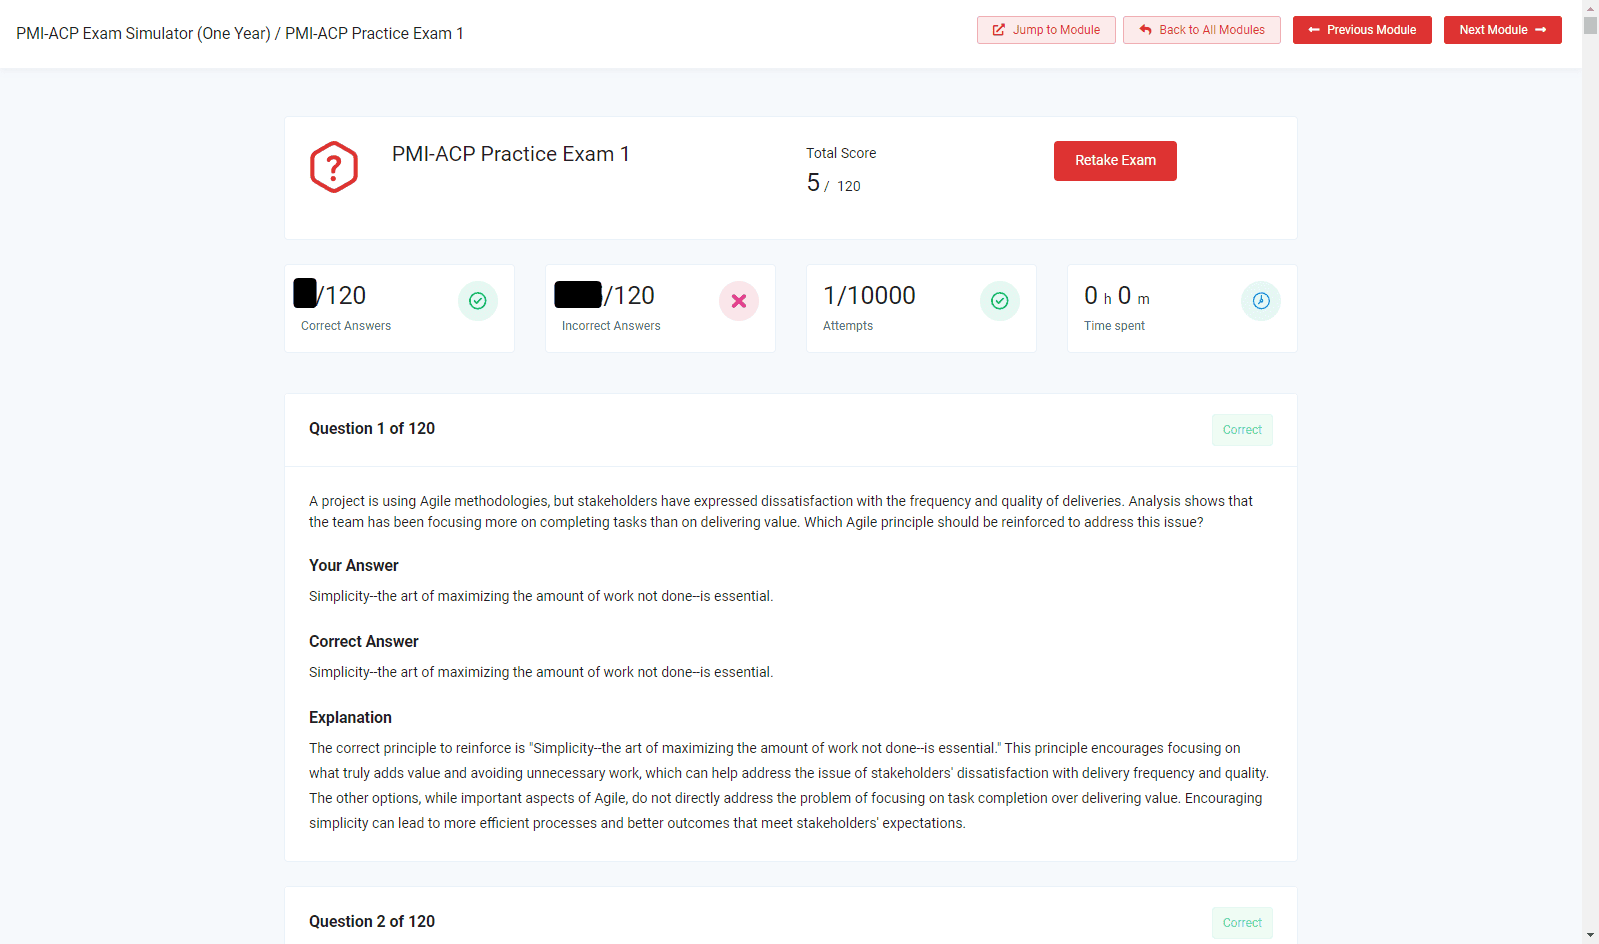The width and height of the screenshot is (1599, 944).
Task: Click the 1/10000 attempts value
Action: (x=869, y=296)
